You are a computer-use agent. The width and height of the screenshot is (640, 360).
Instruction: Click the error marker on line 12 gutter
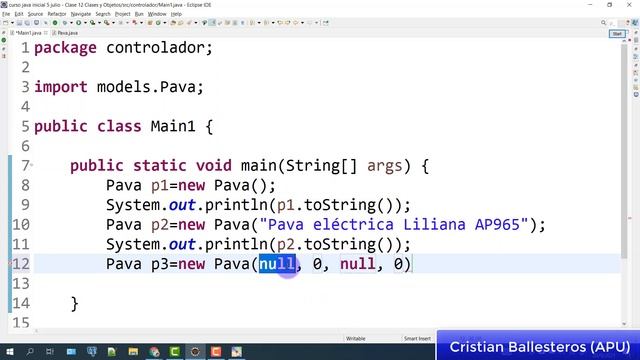point(10,264)
